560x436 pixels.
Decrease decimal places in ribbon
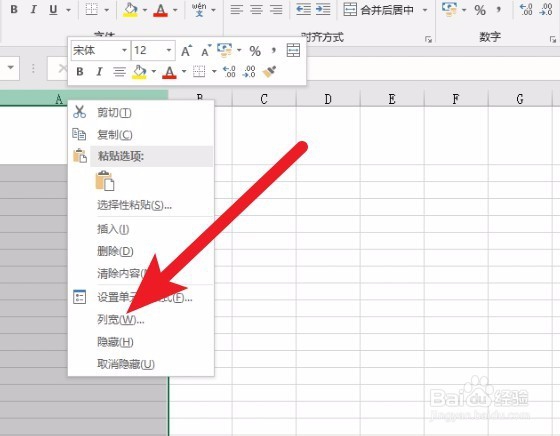tap(546, 9)
